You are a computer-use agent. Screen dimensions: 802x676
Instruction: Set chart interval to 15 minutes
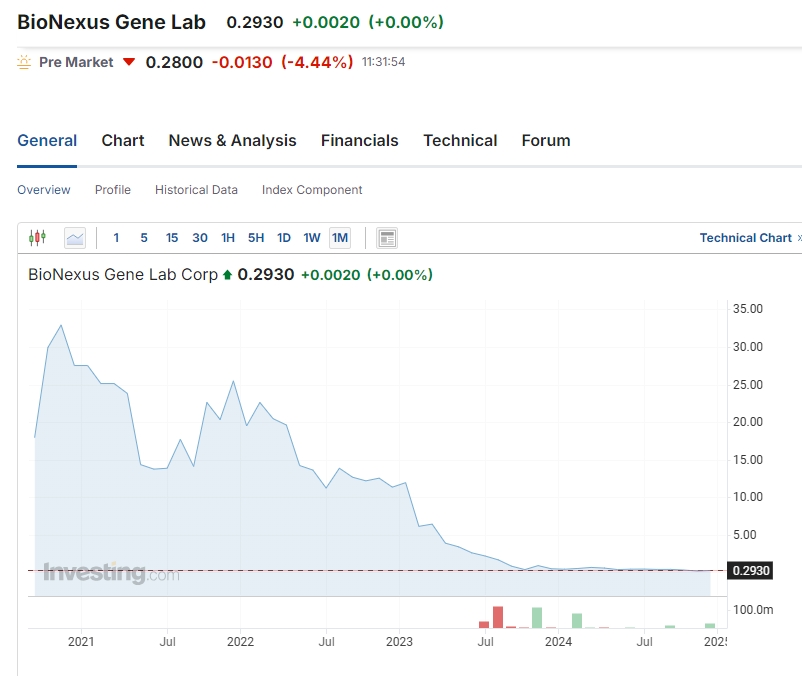click(172, 238)
